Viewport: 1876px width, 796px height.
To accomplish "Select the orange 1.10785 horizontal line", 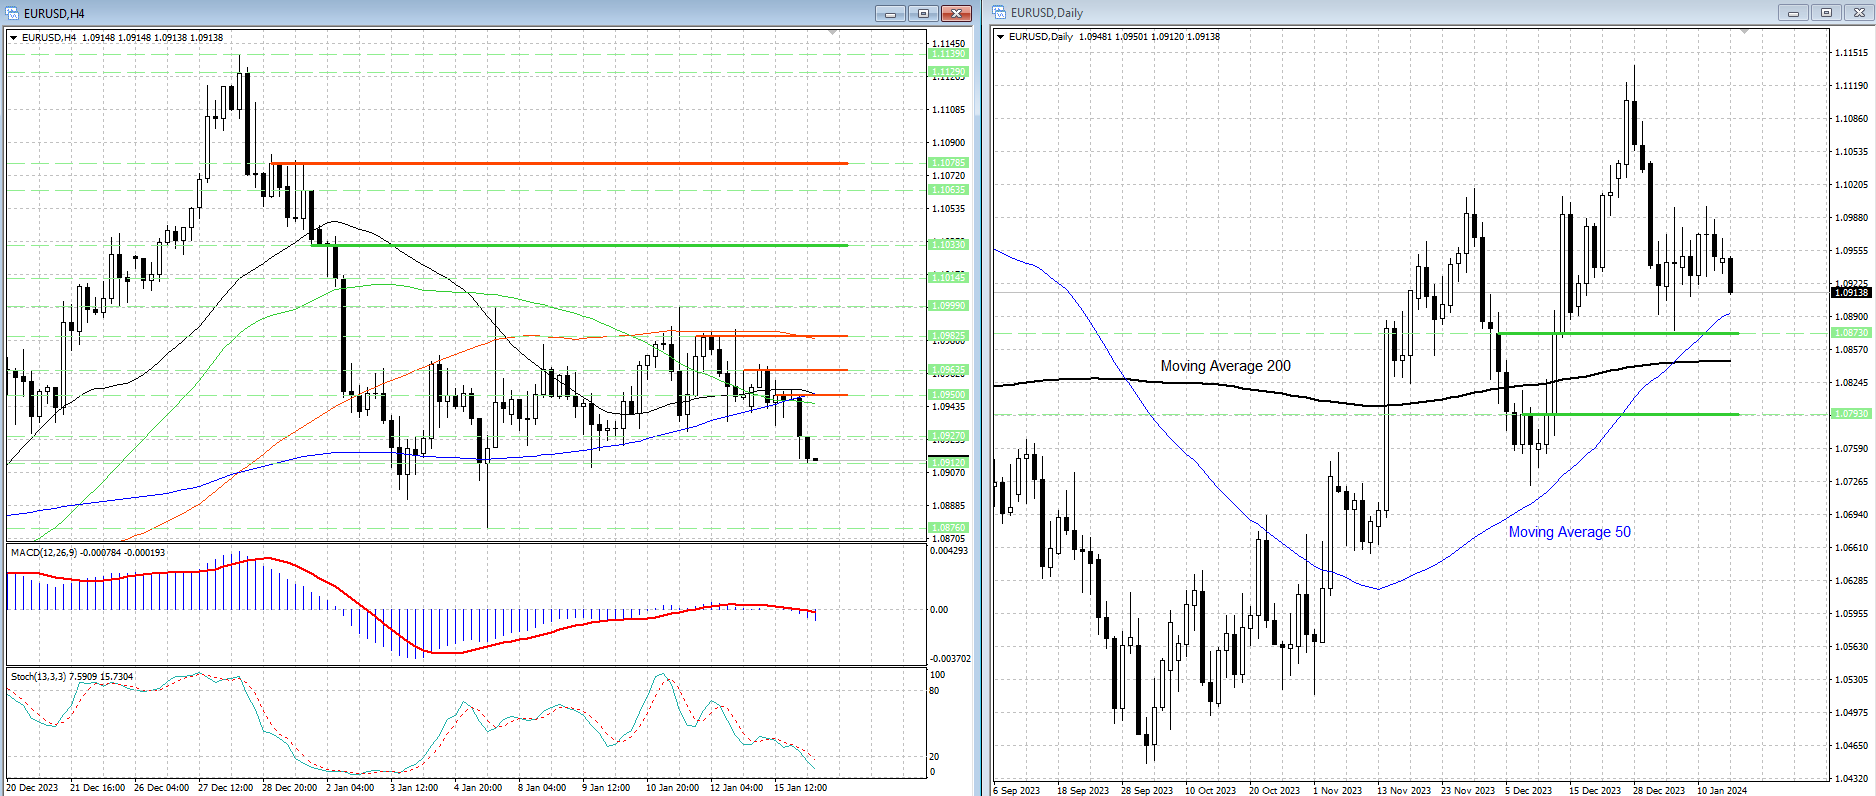I will coord(560,163).
